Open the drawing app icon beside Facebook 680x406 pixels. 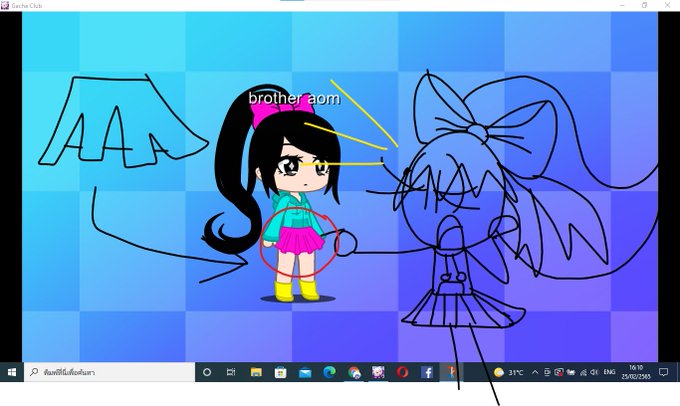click(x=451, y=372)
